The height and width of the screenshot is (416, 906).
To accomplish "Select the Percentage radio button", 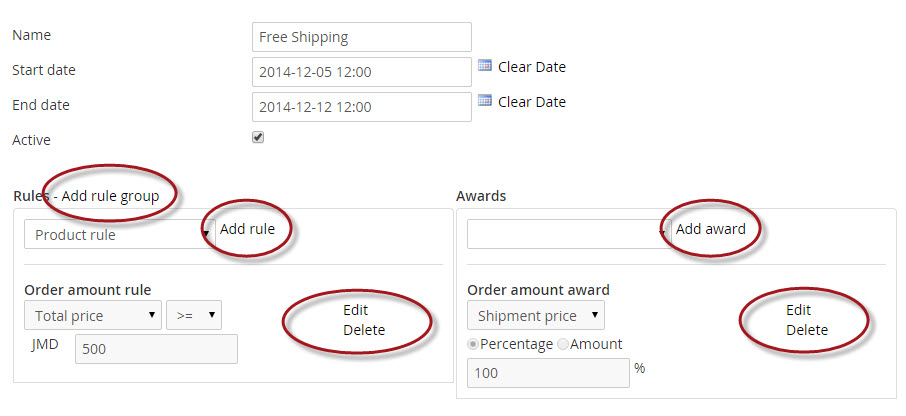I will 473,344.
